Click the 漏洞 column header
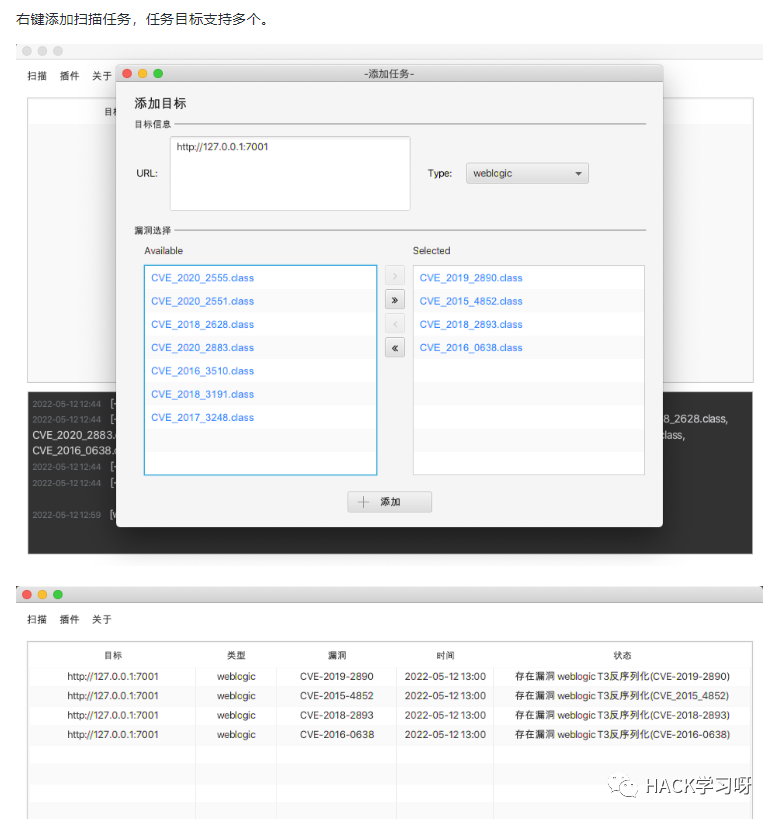This screenshot has width=776, height=819. click(337, 655)
